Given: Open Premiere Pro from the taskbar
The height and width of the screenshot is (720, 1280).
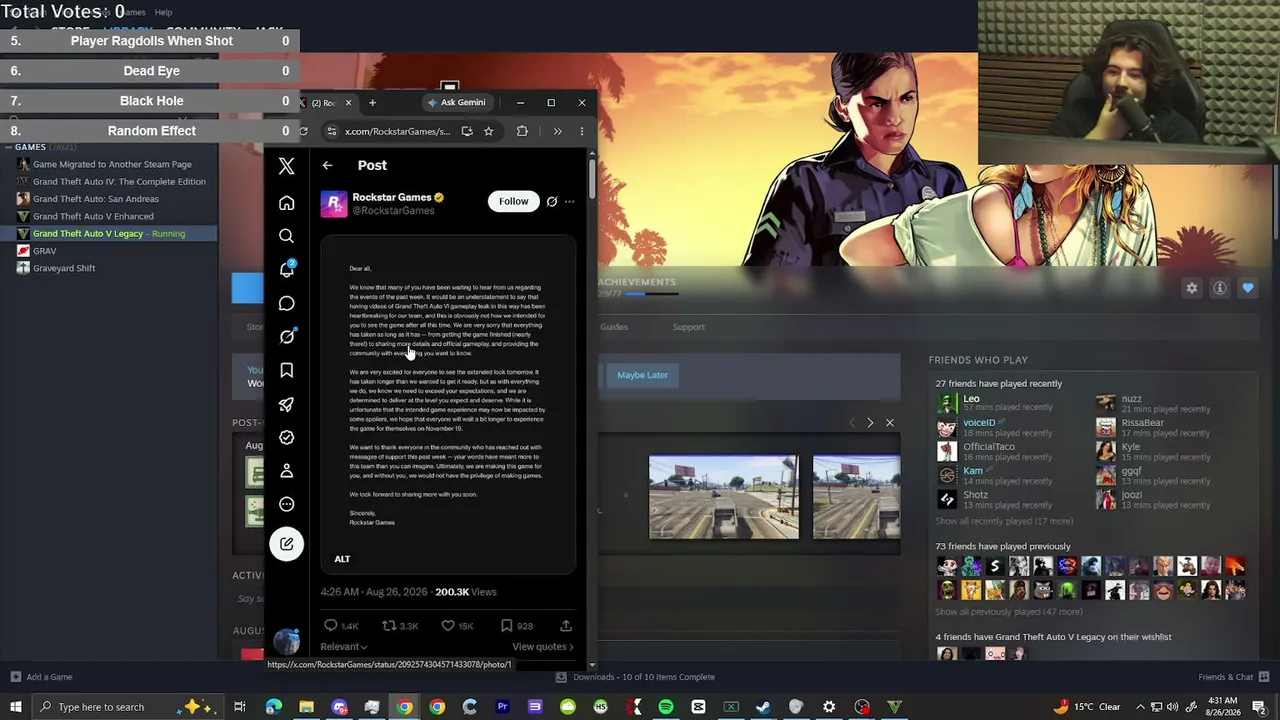Looking at the screenshot, I should pyautogui.click(x=502, y=707).
